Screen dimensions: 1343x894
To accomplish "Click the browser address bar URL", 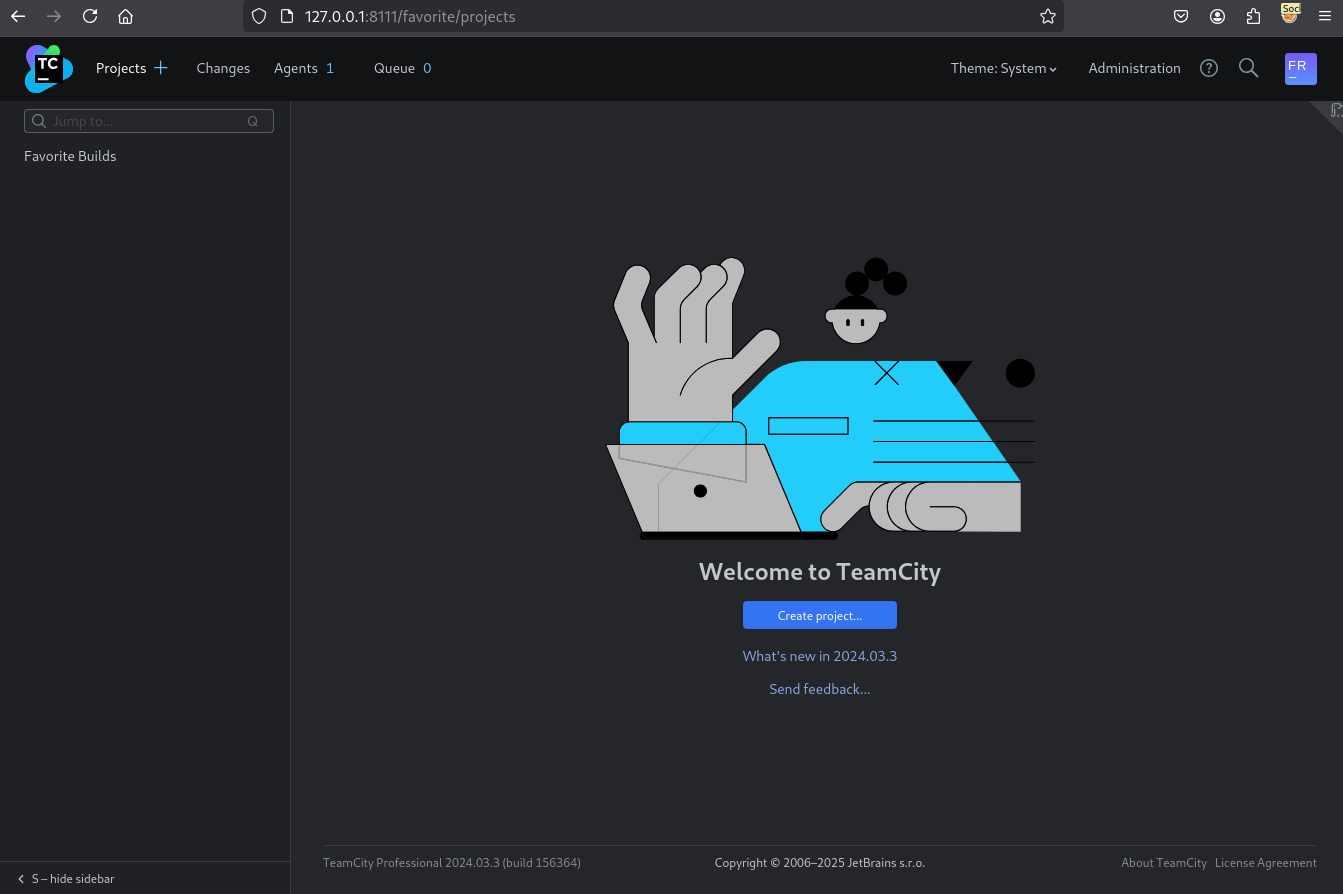I will (x=410, y=16).
